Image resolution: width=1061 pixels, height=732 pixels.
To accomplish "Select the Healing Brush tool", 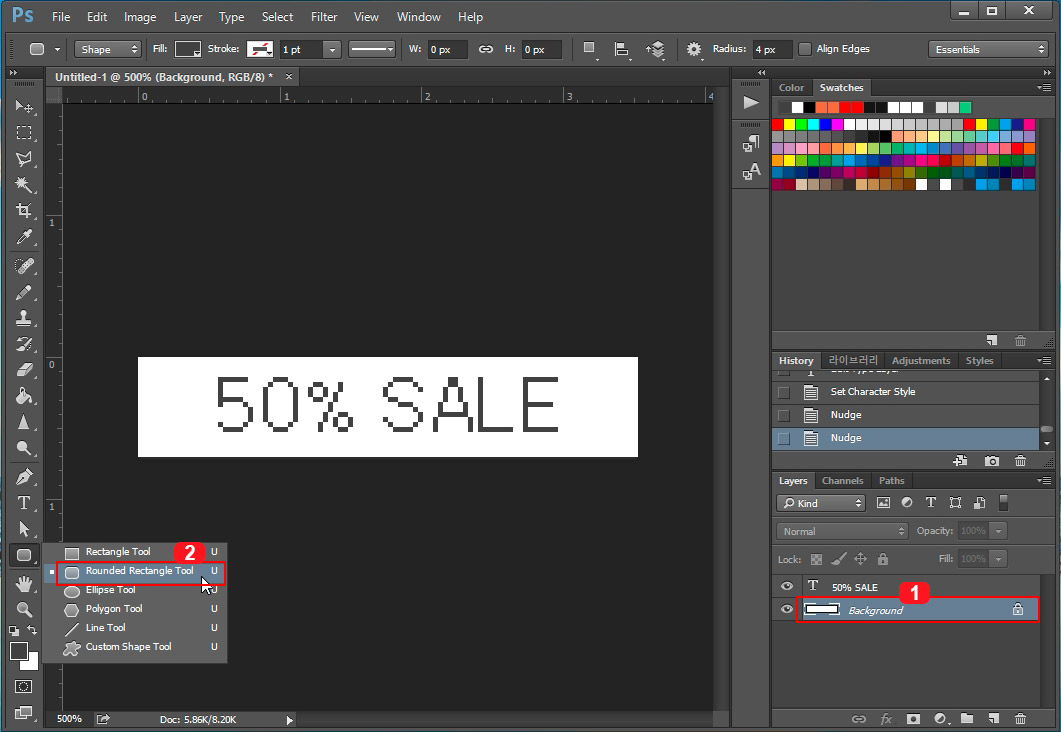I will click(24, 266).
